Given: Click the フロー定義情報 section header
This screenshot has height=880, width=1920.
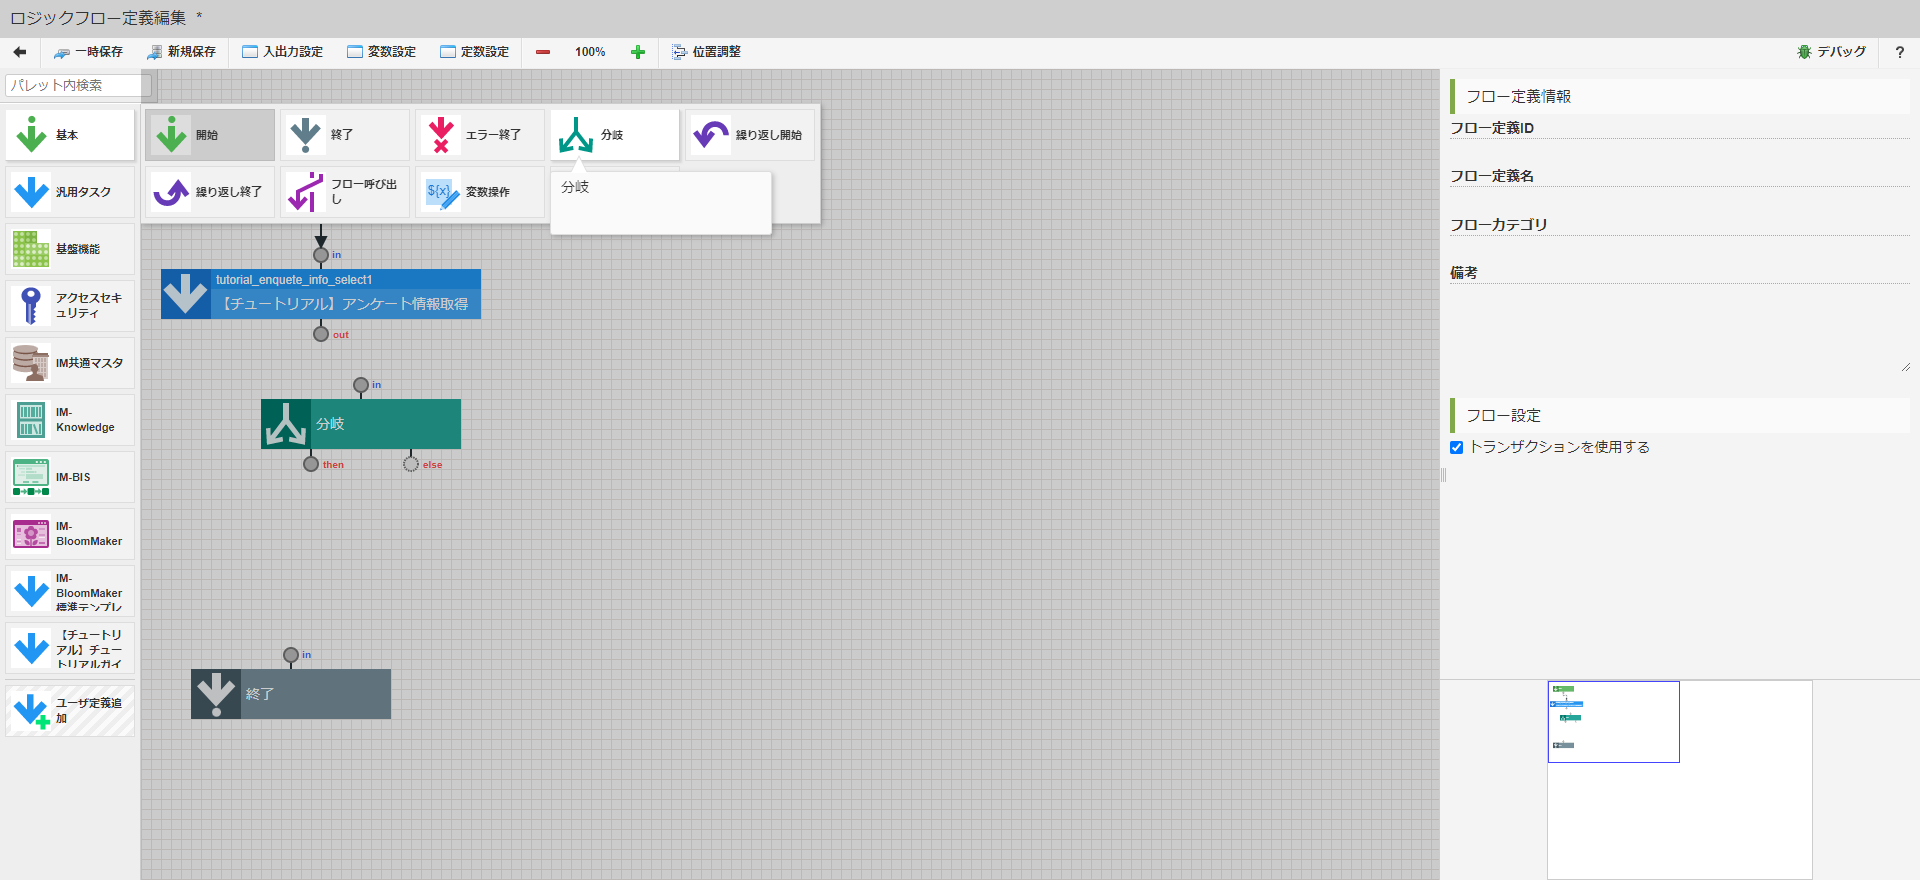Looking at the screenshot, I should [x=1680, y=96].
